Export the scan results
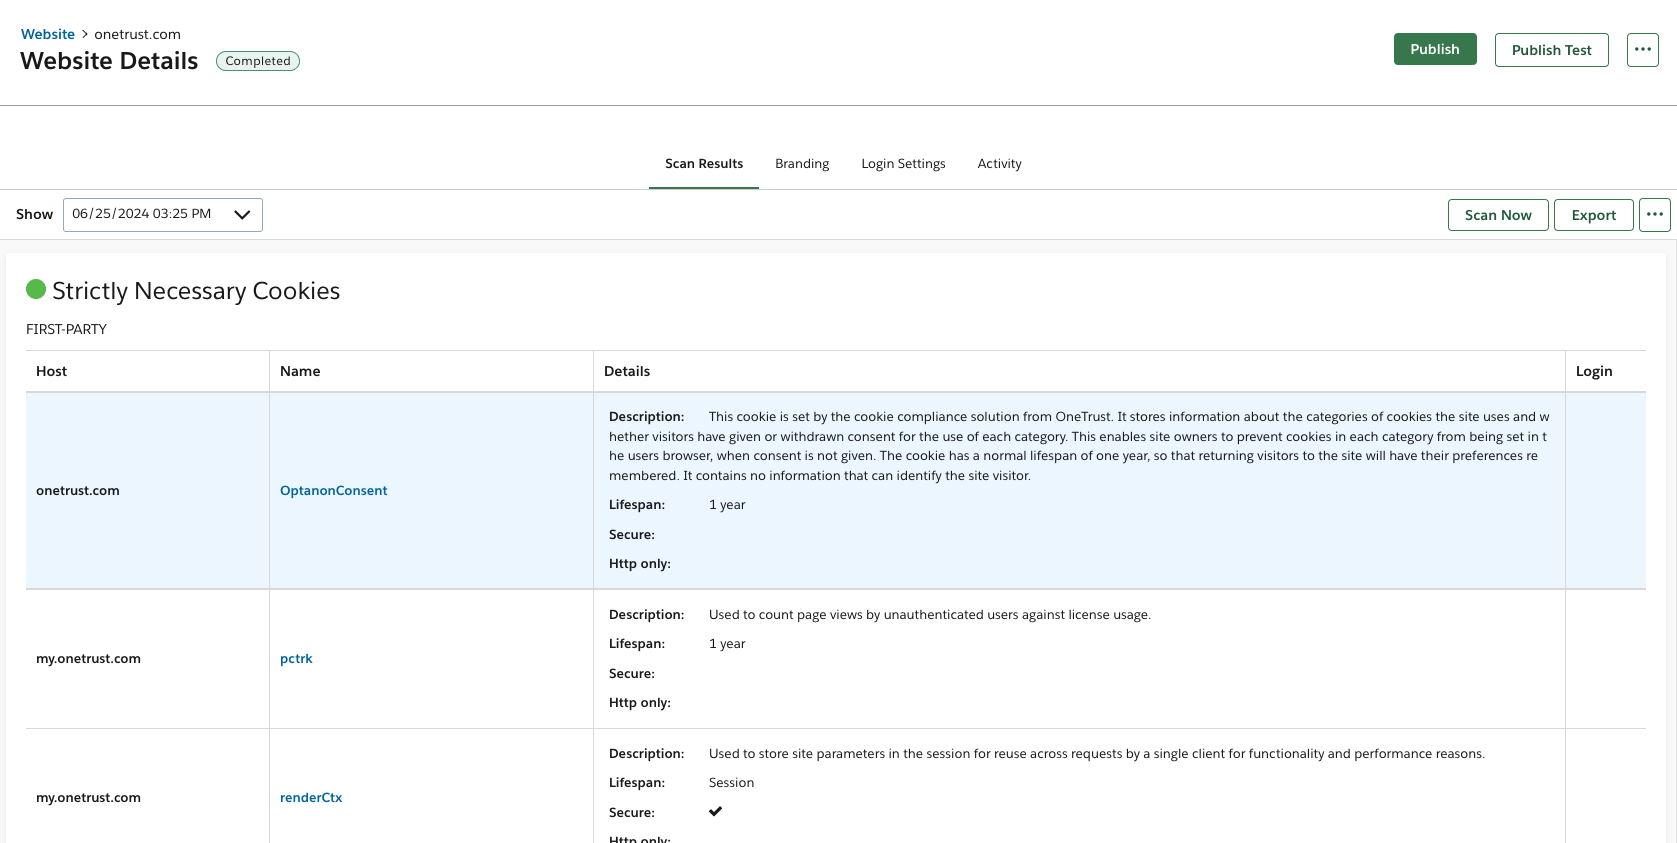The width and height of the screenshot is (1677, 843). tap(1593, 215)
